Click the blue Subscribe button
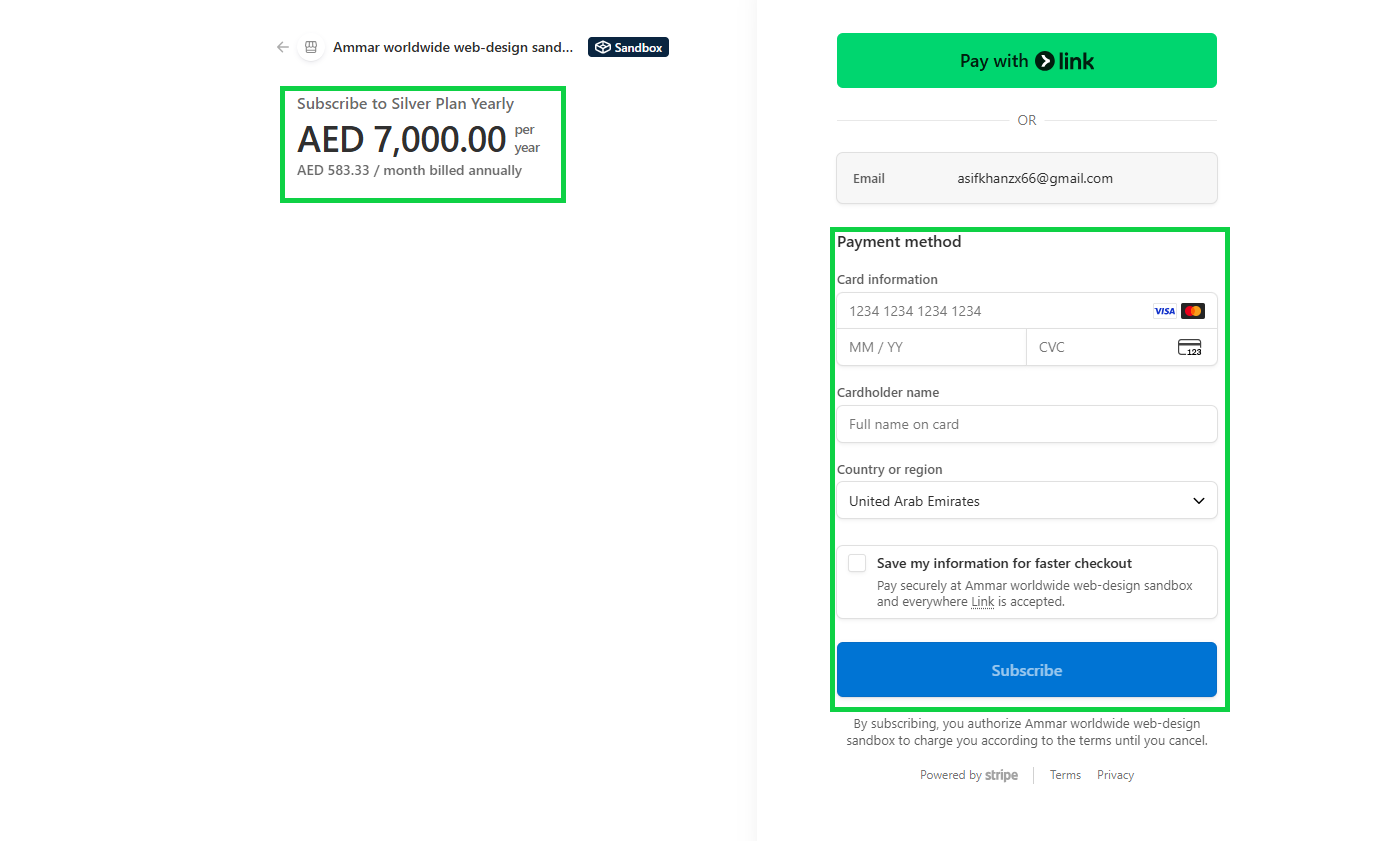This screenshot has height=841, width=1384. click(1026, 670)
